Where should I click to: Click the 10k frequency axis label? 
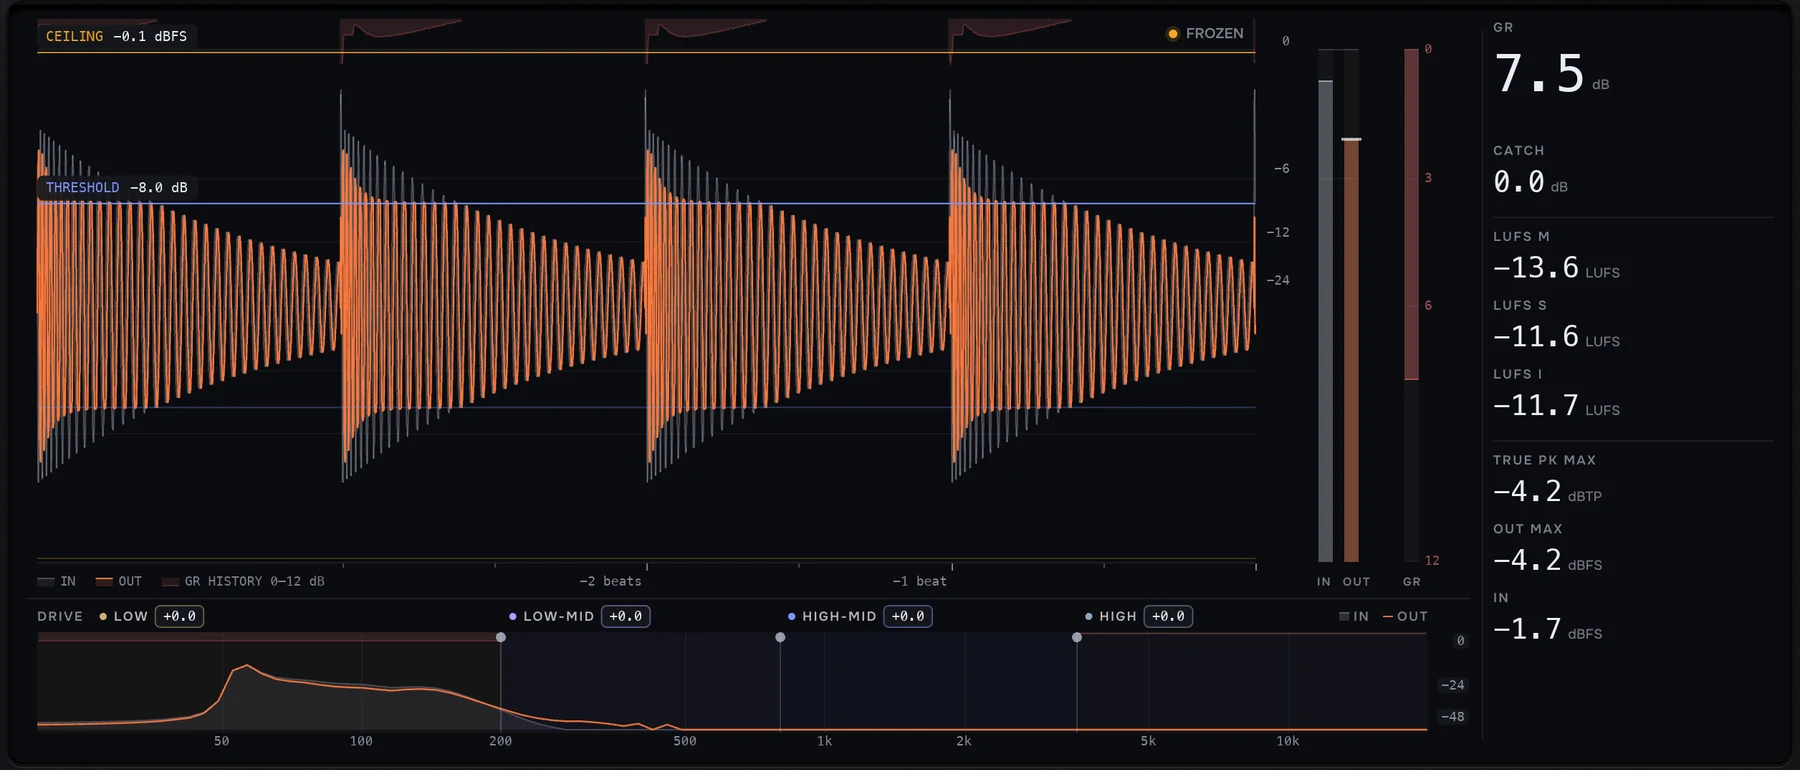pos(1287,741)
